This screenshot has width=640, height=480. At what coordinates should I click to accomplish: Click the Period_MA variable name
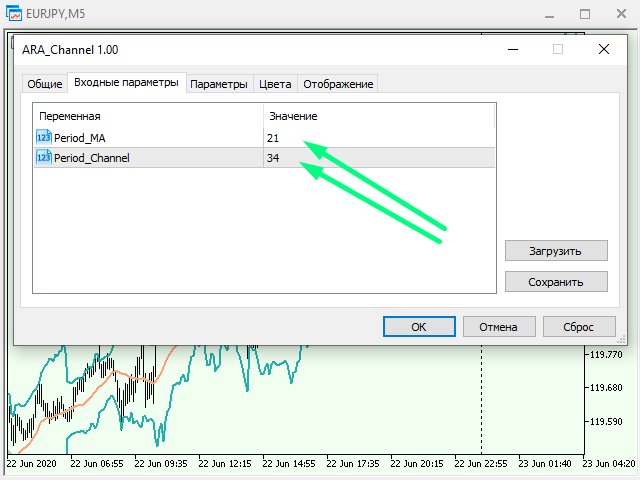point(80,138)
